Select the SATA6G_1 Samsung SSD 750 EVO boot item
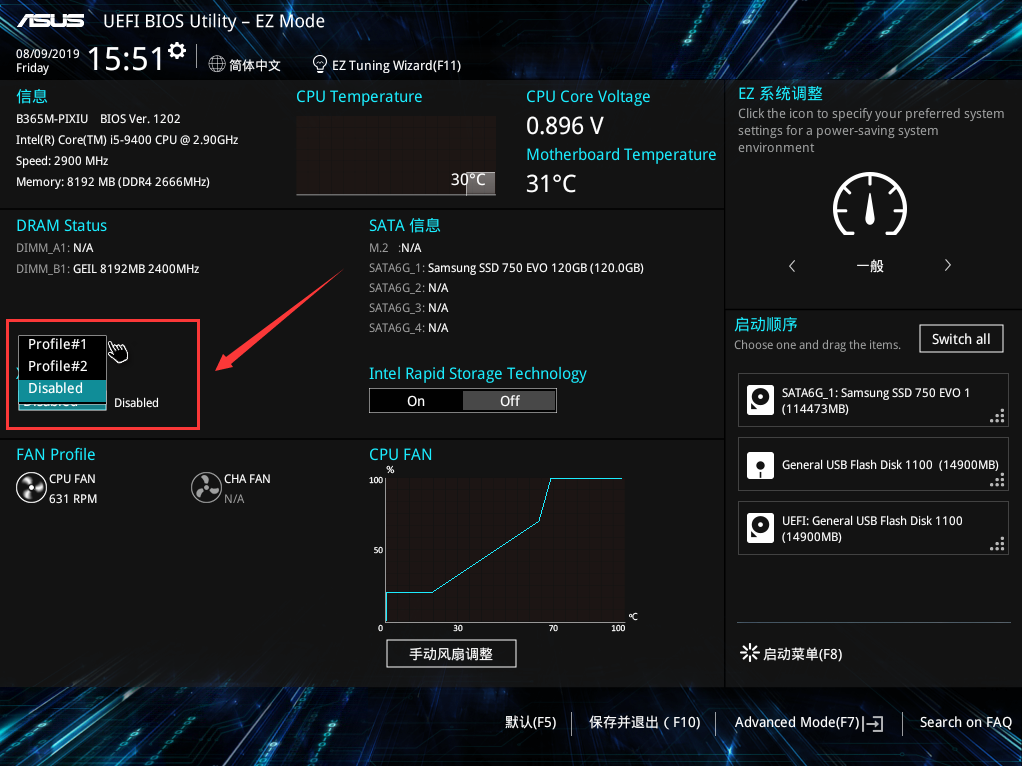 pos(873,400)
